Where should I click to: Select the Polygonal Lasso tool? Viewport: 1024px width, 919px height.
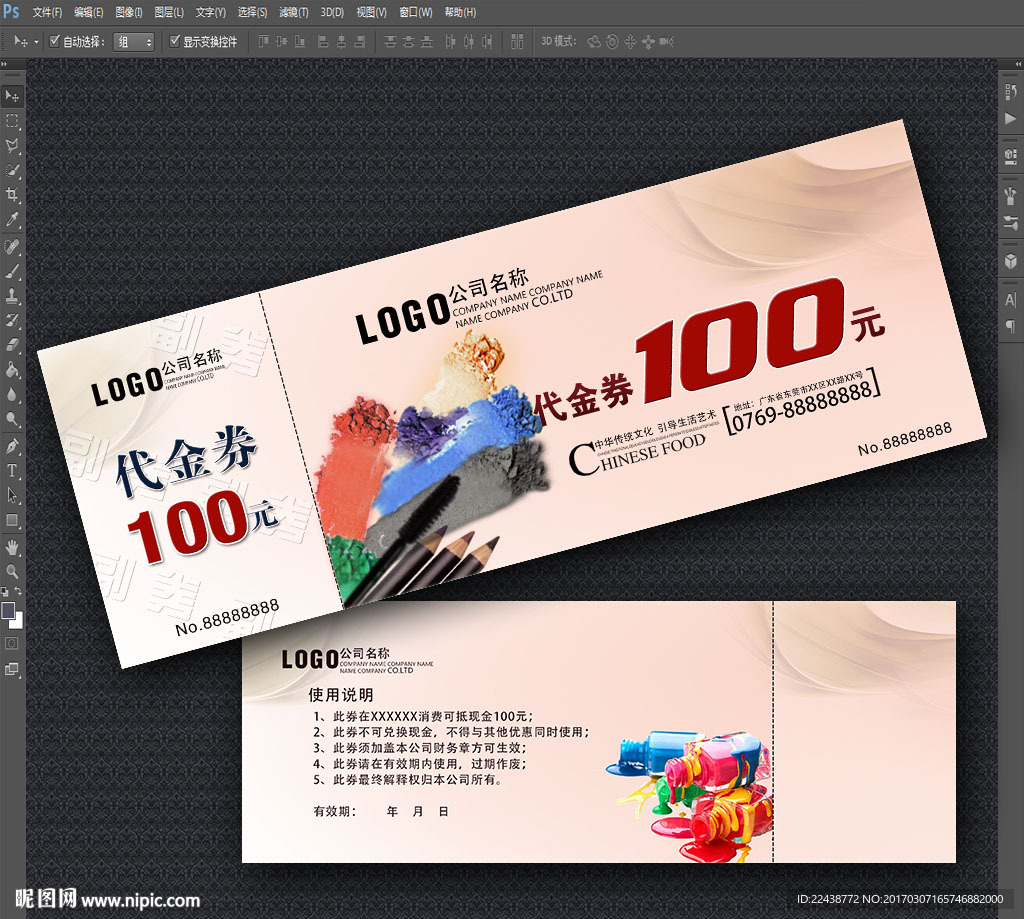tap(13, 145)
